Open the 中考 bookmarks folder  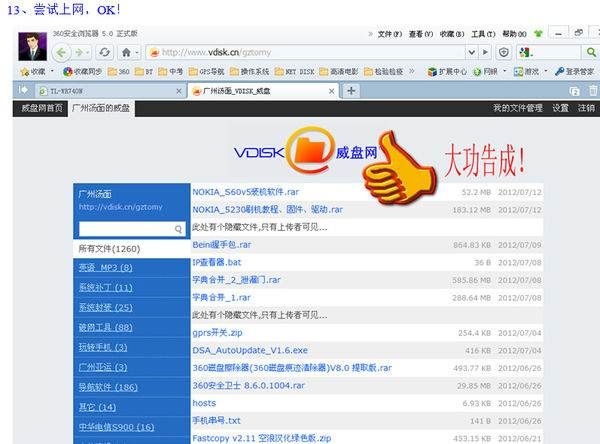pyautogui.click(x=171, y=72)
